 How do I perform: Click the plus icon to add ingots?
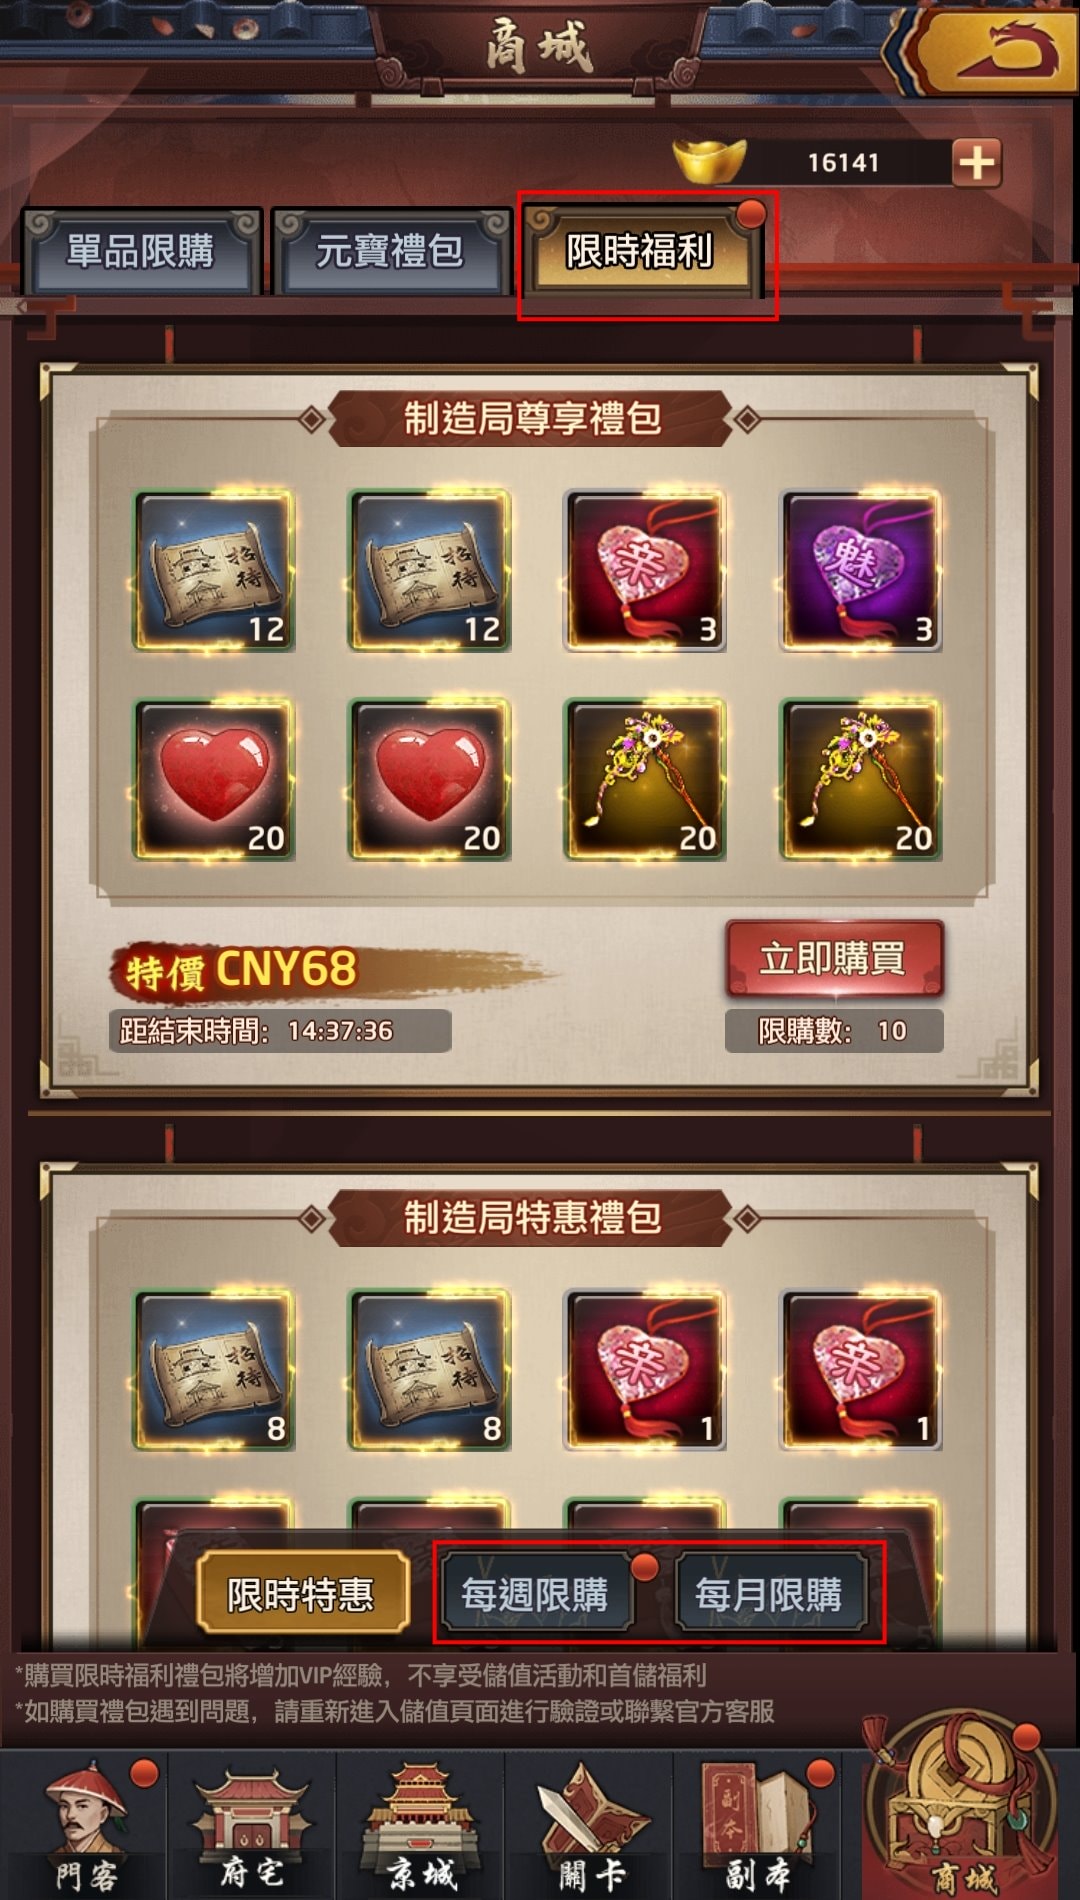click(977, 162)
